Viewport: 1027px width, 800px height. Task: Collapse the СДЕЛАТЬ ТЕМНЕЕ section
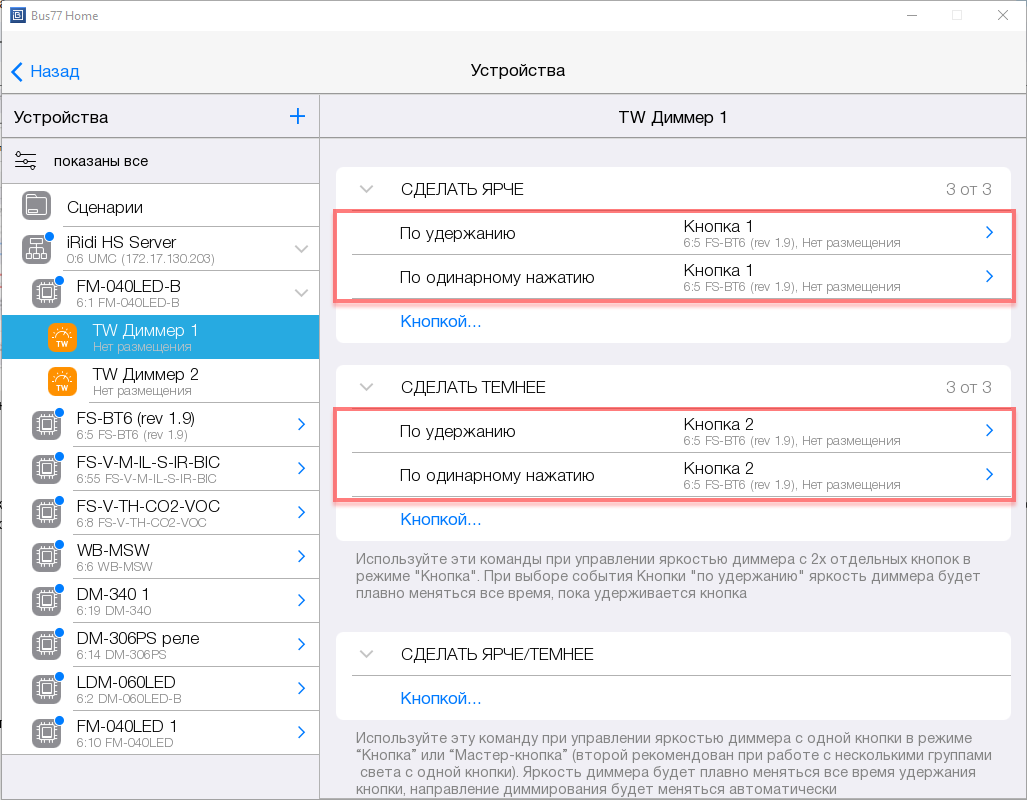click(366, 387)
